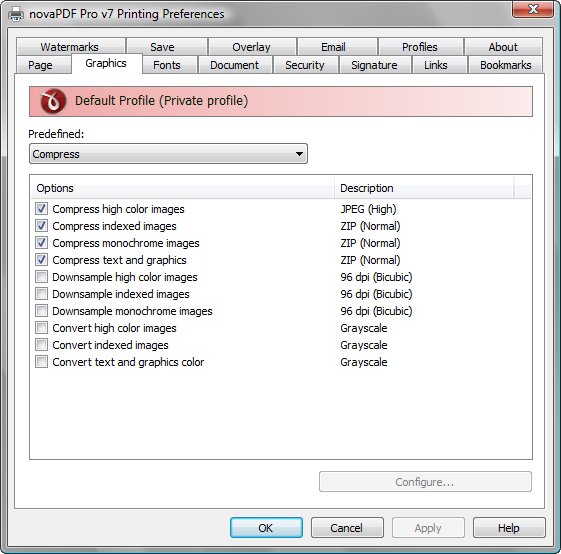Click the Configure... button
561x554 pixels.
[x=425, y=482]
